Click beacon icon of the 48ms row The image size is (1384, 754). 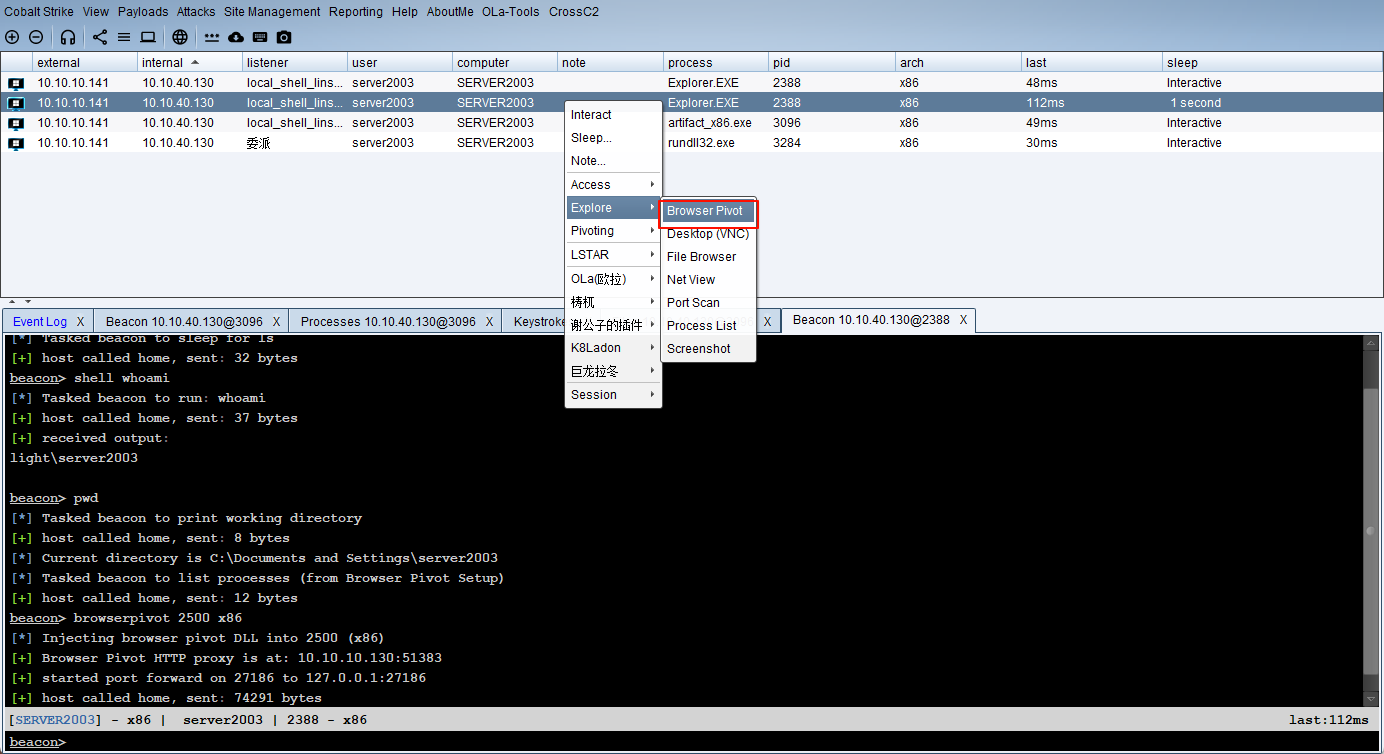pyautogui.click(x=16, y=83)
